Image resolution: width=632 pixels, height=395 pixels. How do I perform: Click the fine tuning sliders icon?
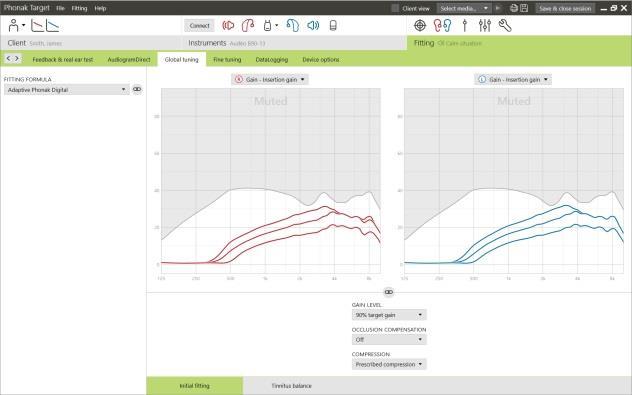pos(484,25)
